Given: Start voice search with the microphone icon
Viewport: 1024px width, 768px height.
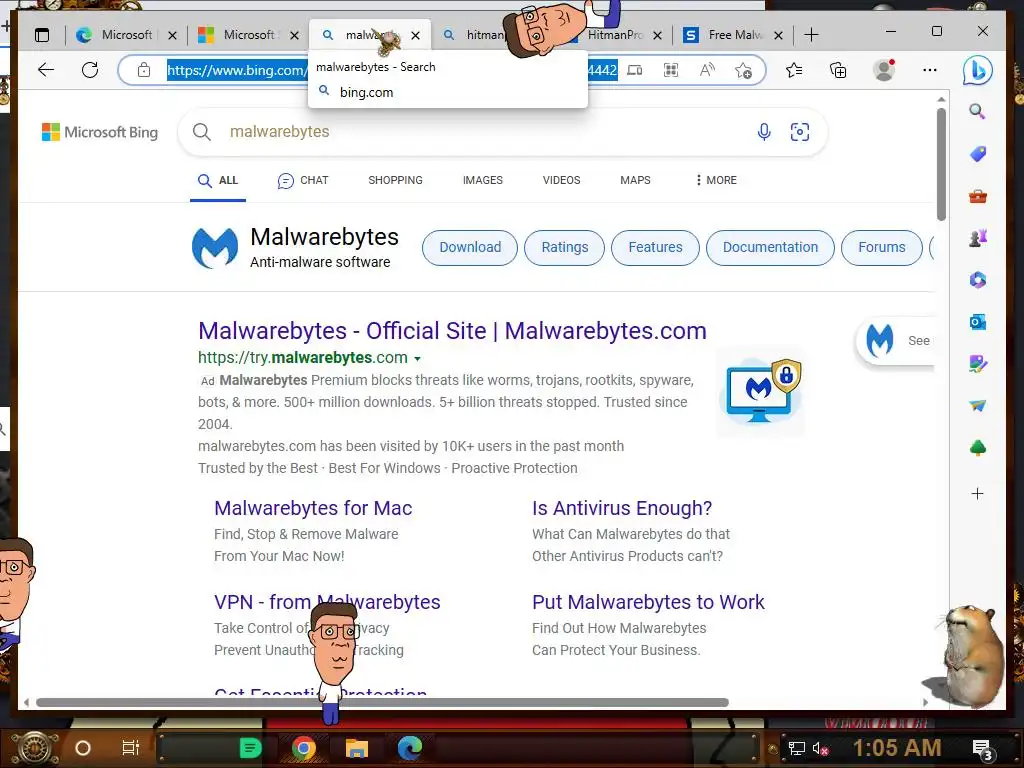Looking at the screenshot, I should pos(764,132).
